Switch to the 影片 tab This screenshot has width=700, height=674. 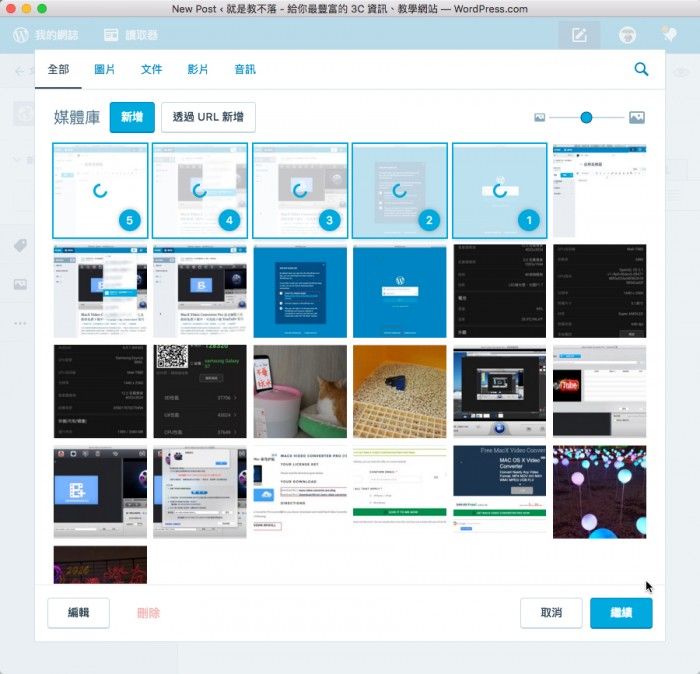[x=198, y=70]
